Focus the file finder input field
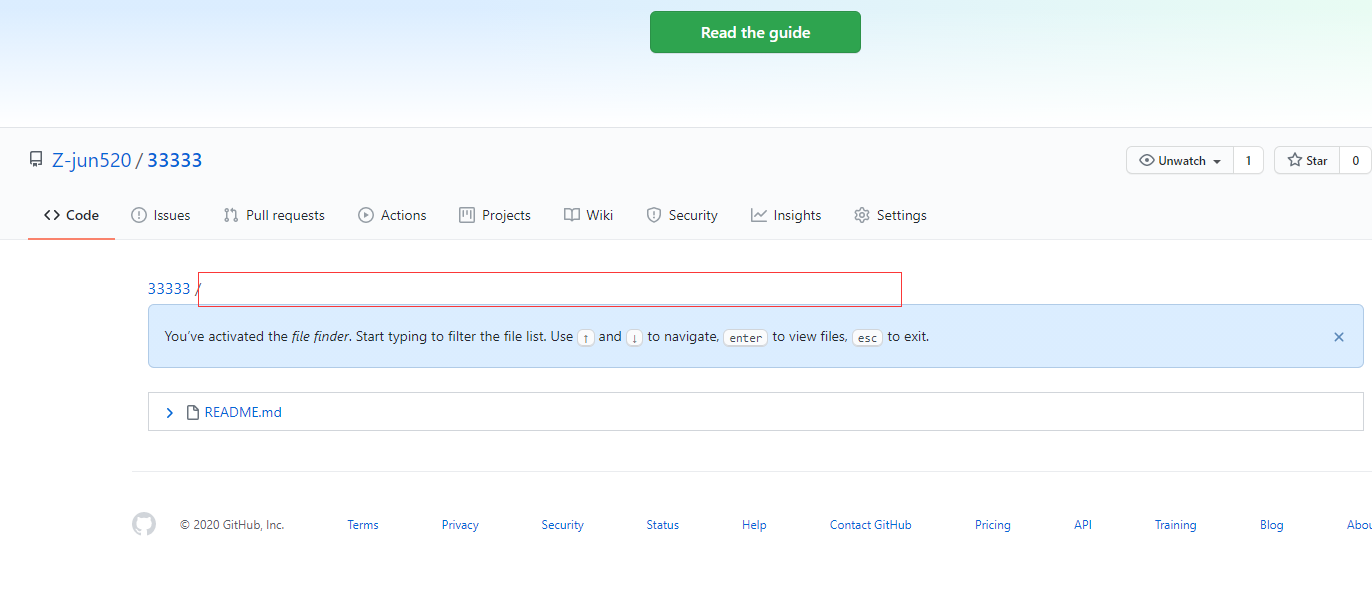 550,289
